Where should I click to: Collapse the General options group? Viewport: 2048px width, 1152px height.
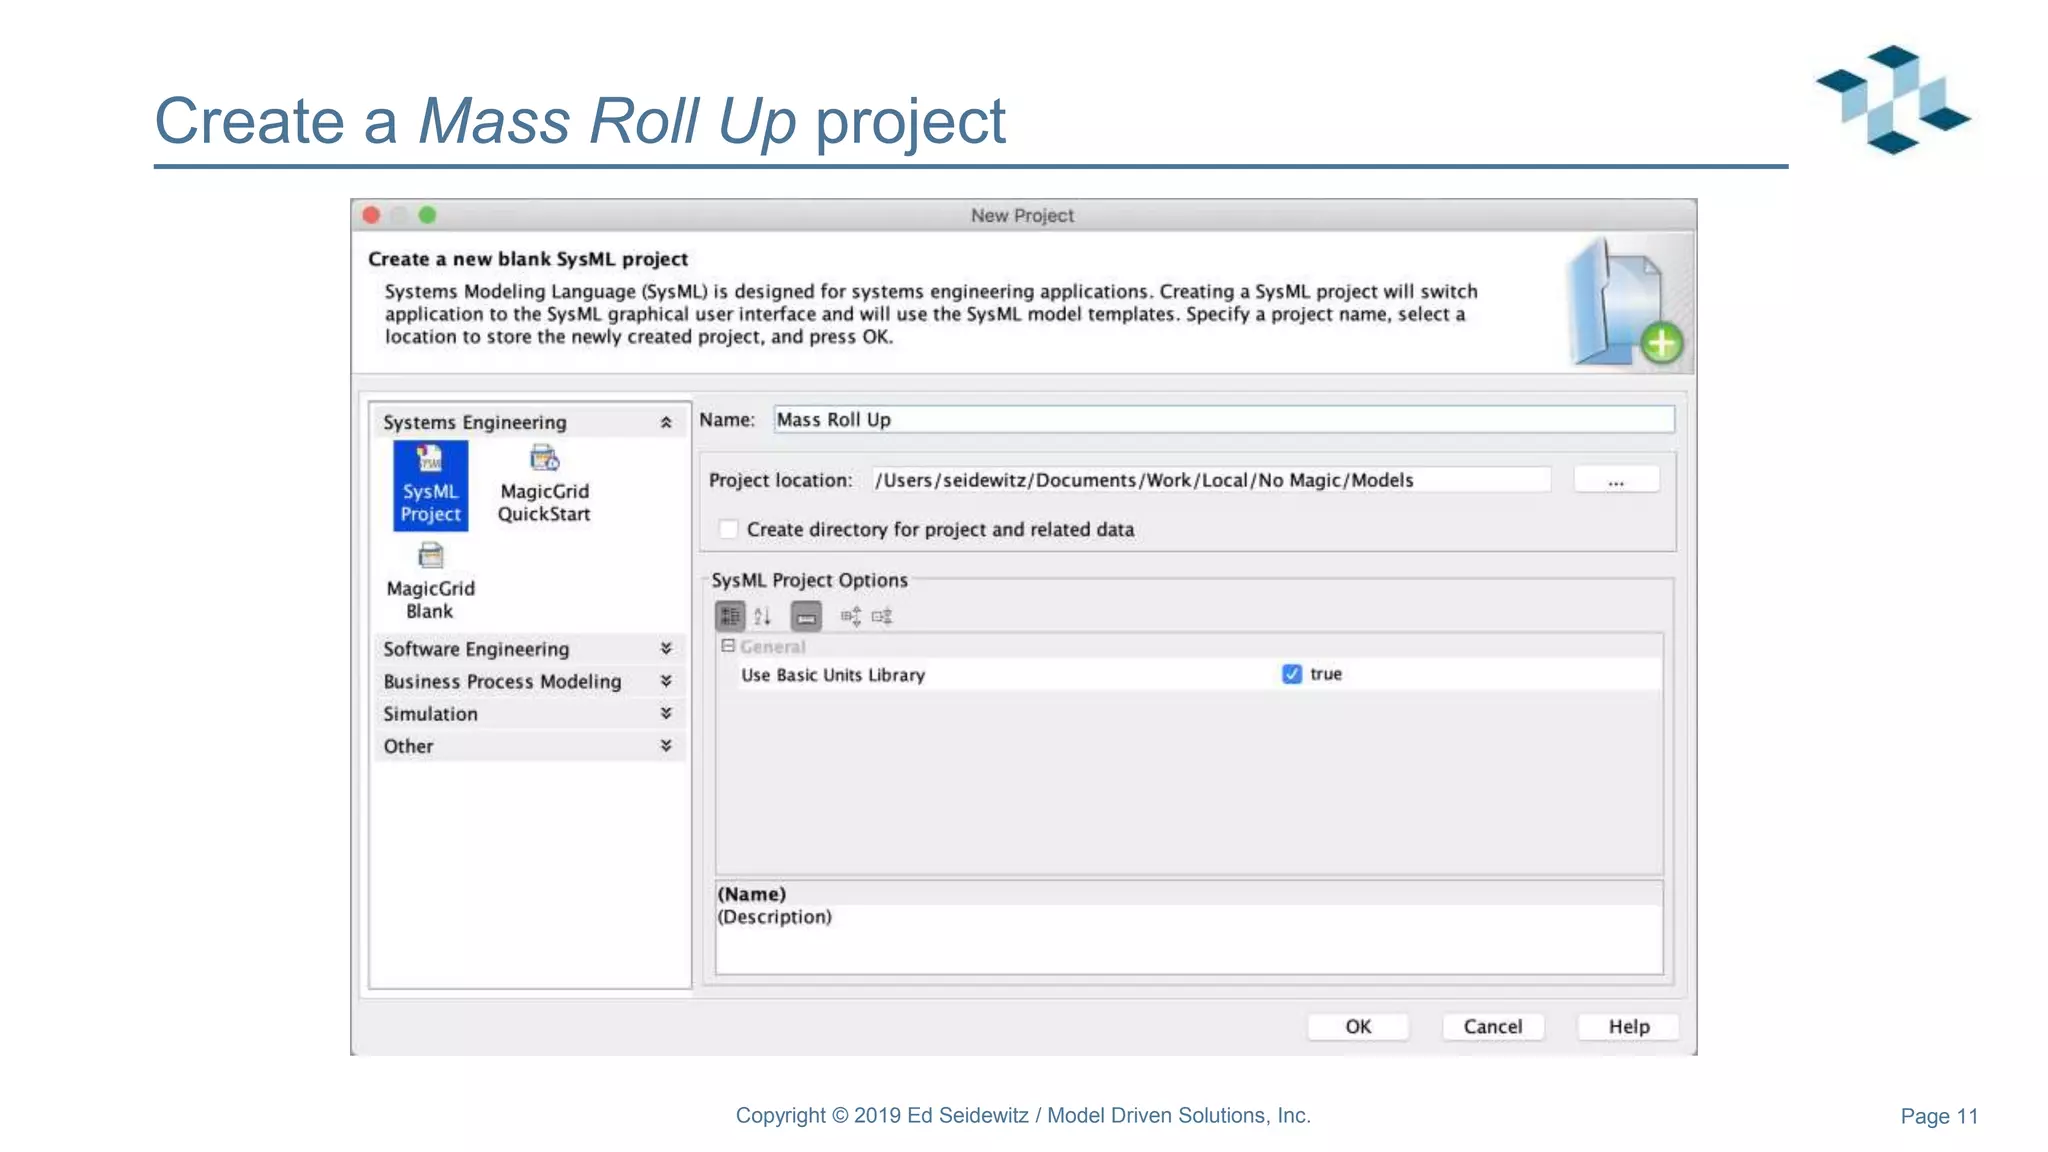coord(728,646)
